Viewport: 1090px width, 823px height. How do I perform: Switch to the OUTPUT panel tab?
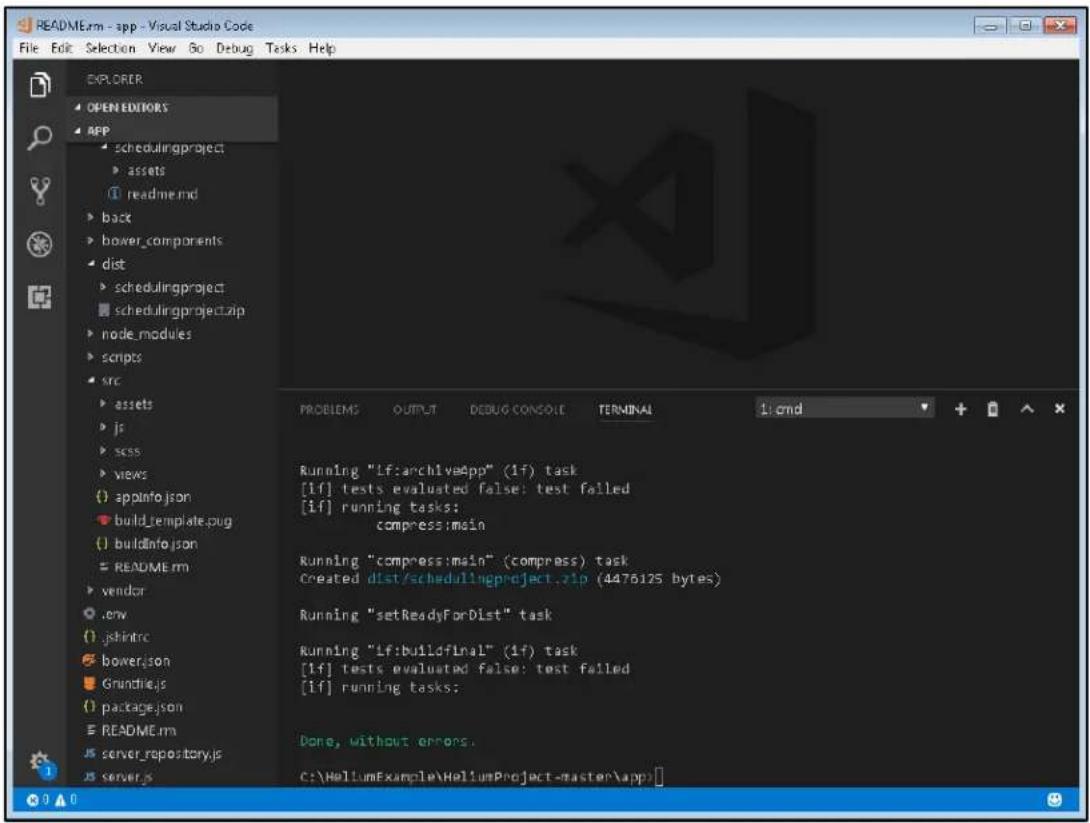[x=415, y=409]
